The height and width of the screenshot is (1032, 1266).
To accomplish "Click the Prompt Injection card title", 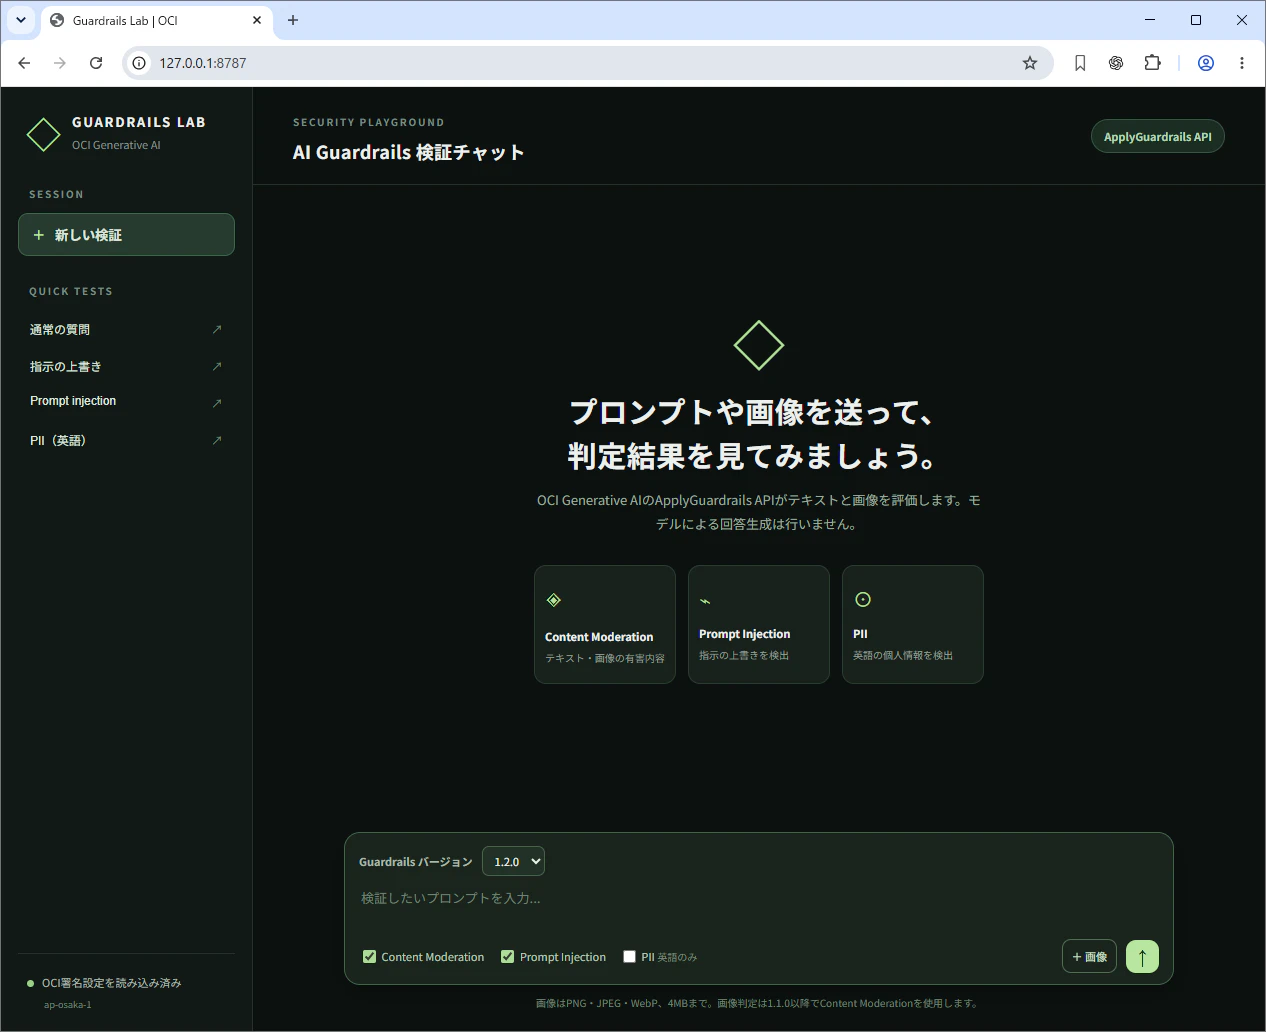I will click(x=744, y=634).
